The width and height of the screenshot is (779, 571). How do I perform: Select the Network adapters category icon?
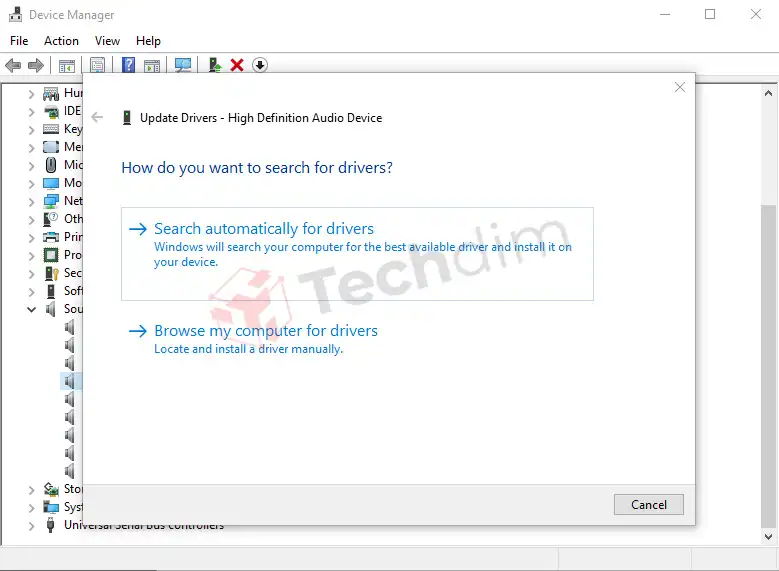51,201
